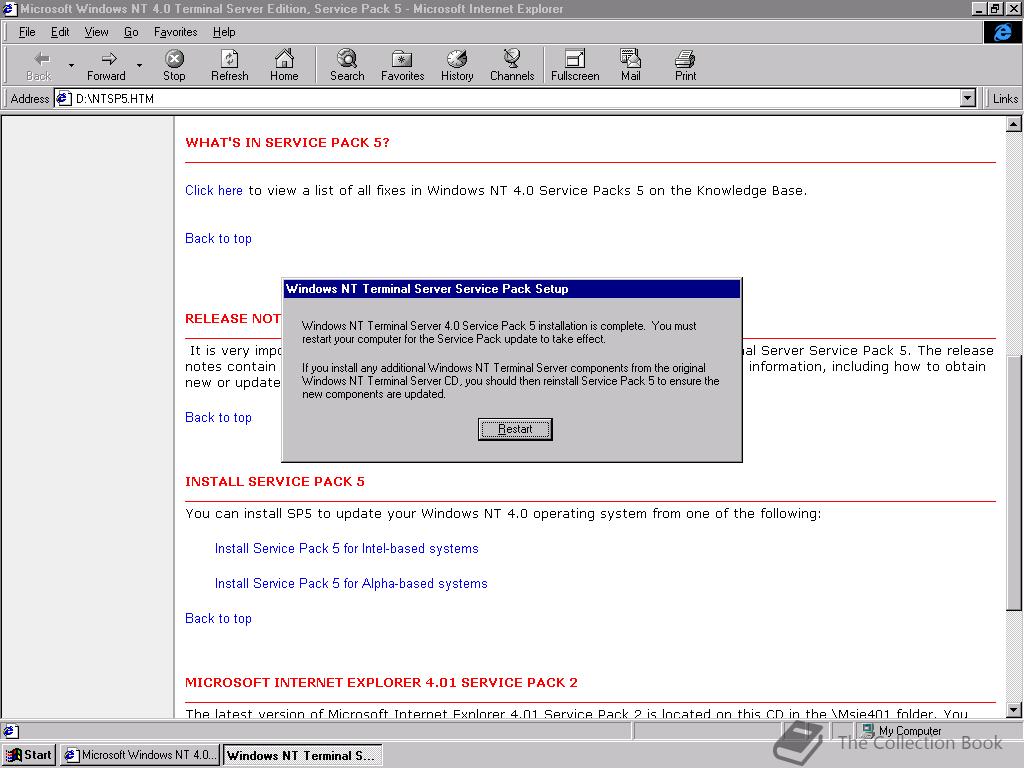
Task: Open the Address bar dropdown arrow
Action: 968,99
